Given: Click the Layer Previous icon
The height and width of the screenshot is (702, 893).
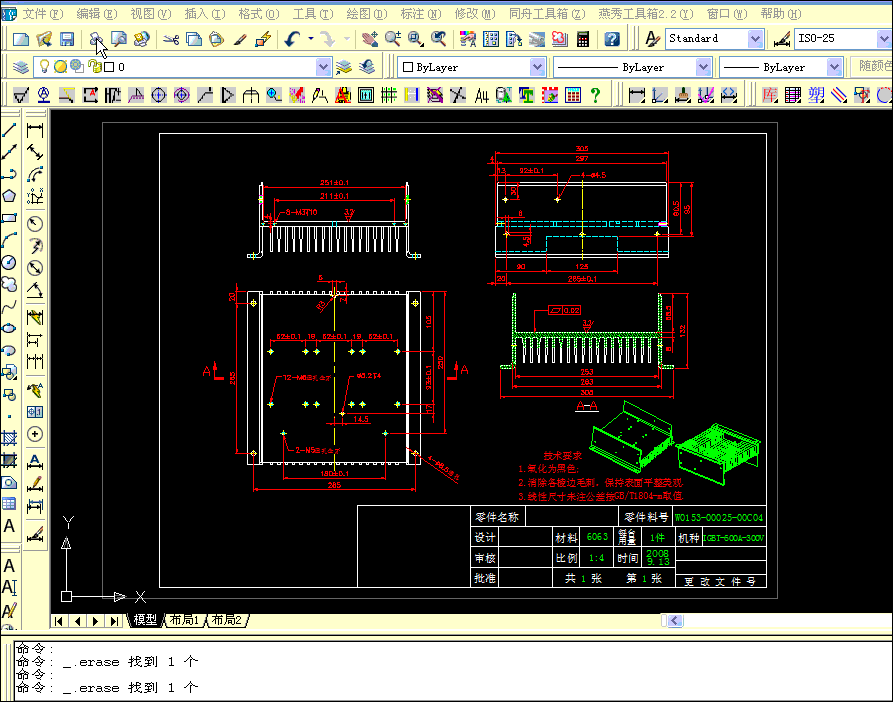Looking at the screenshot, I should coord(367,67).
